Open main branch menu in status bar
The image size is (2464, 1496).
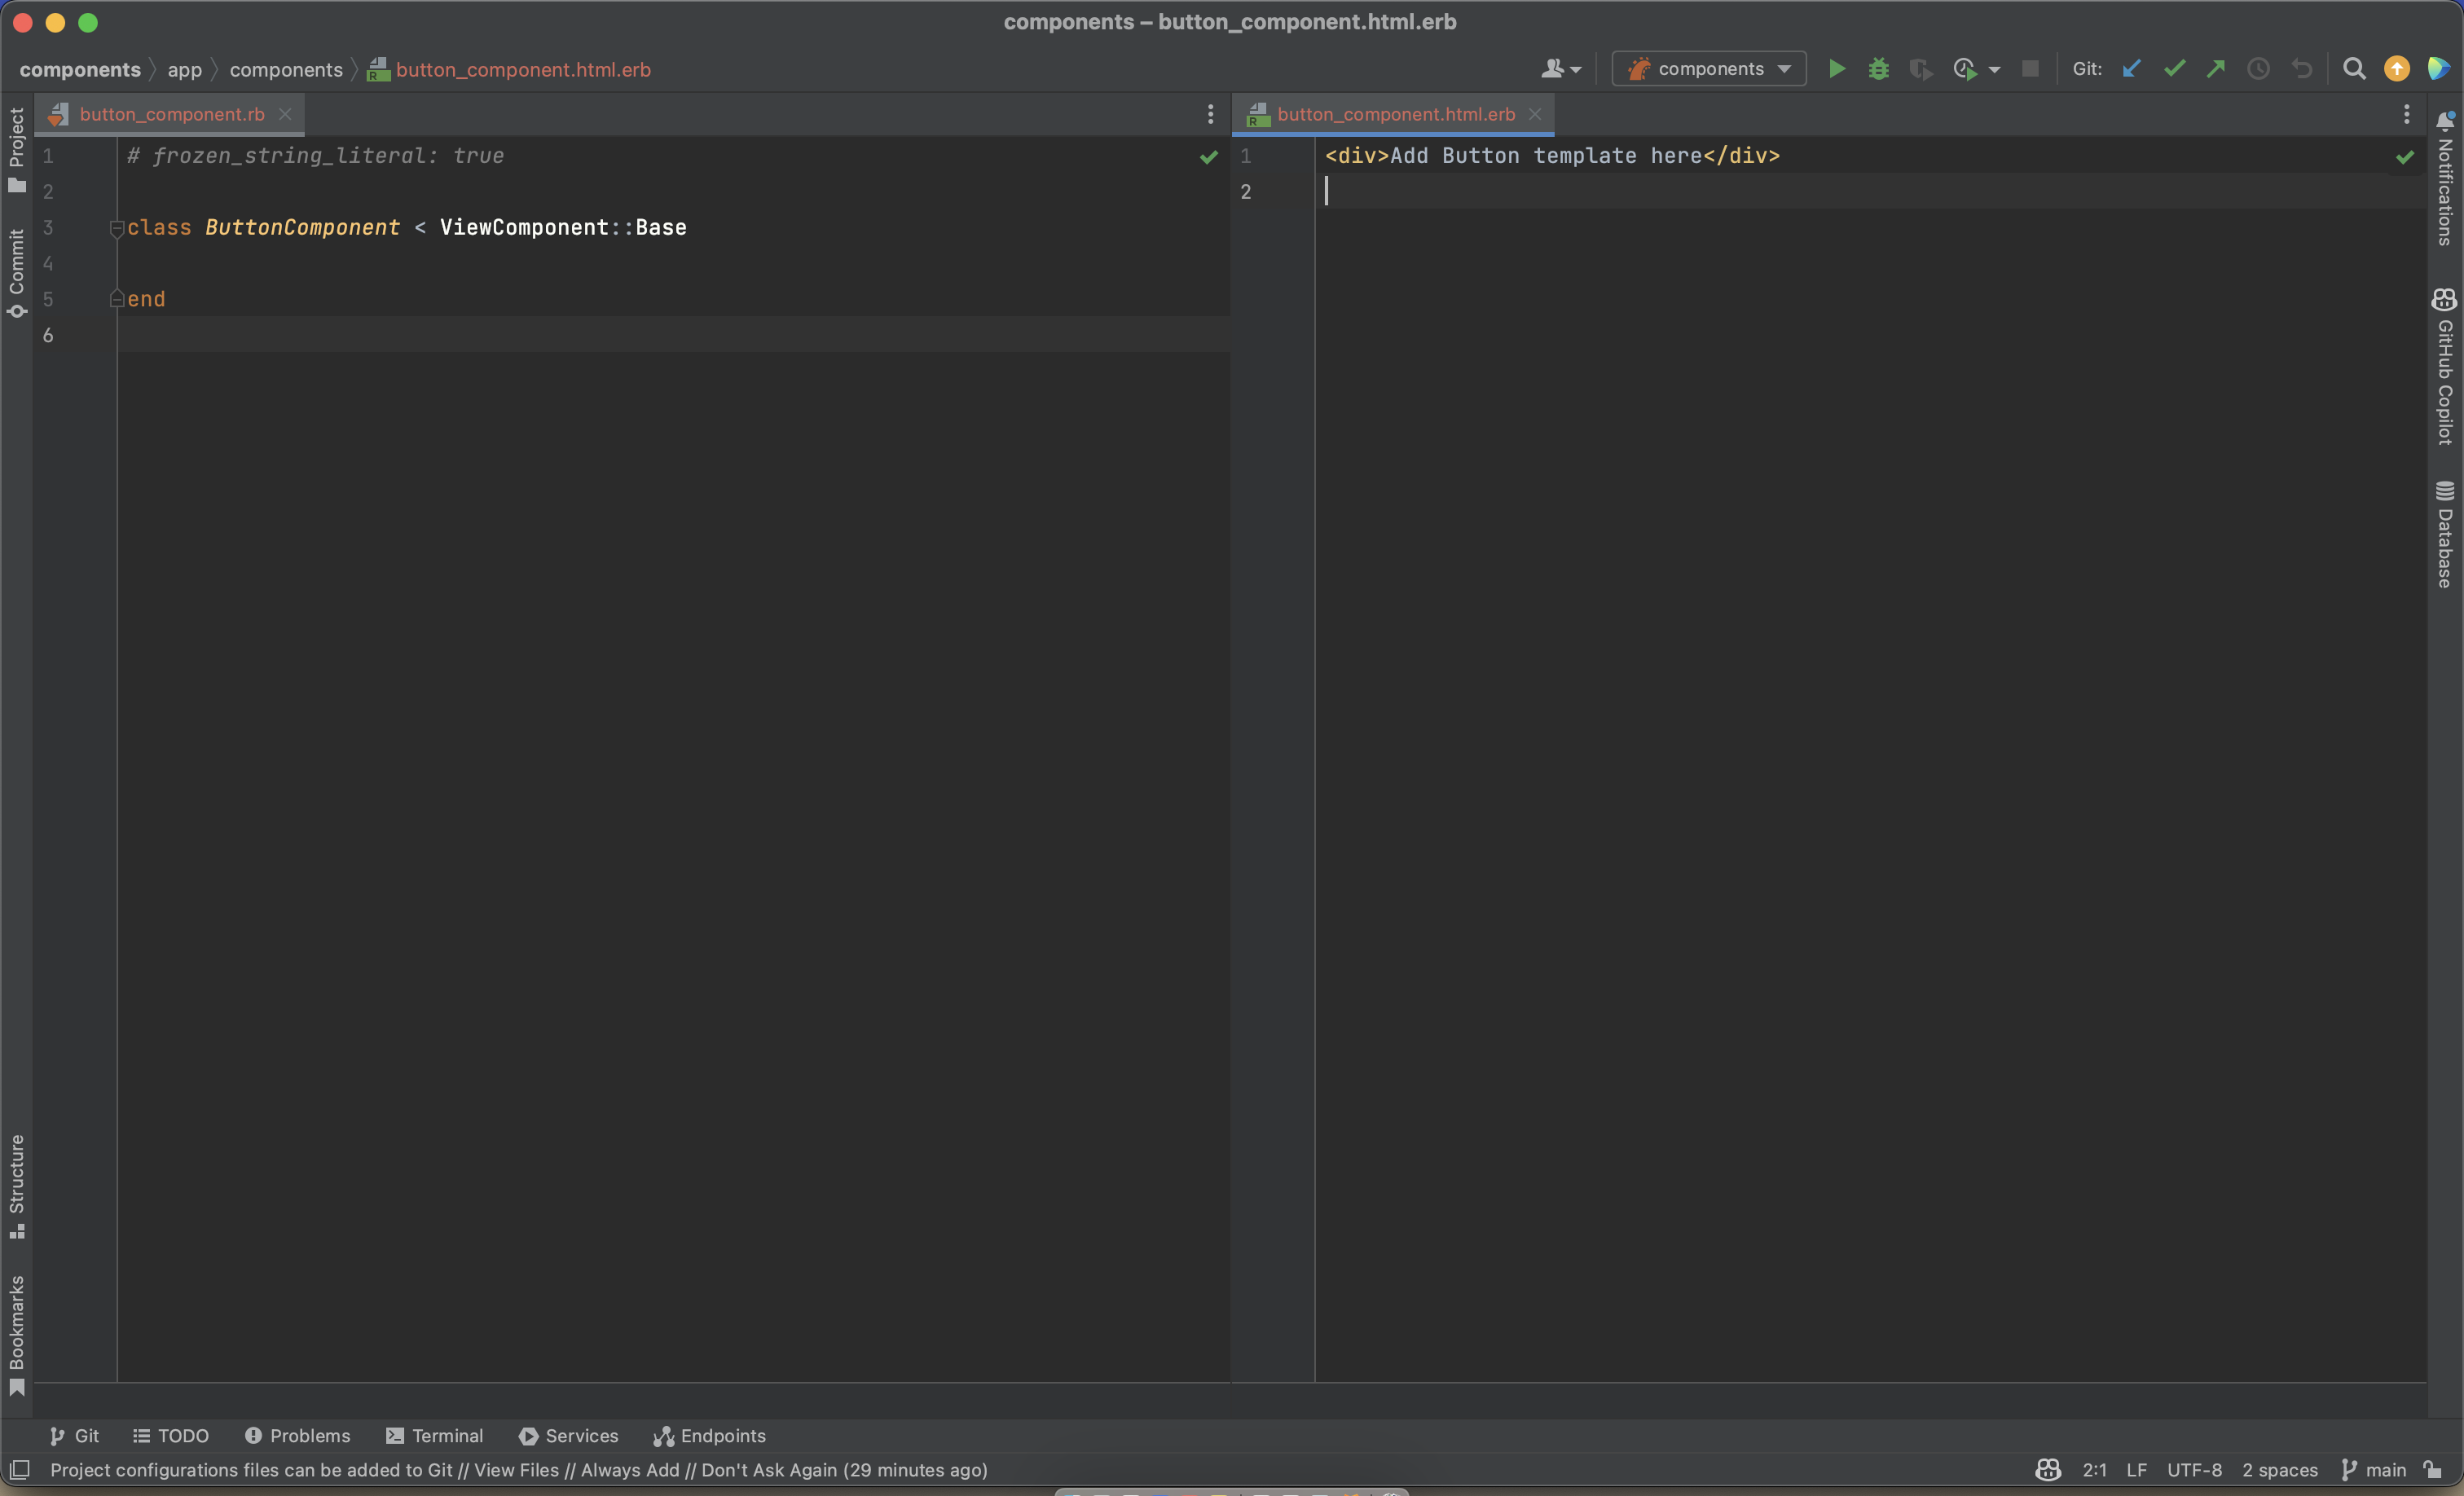pos(2374,1469)
